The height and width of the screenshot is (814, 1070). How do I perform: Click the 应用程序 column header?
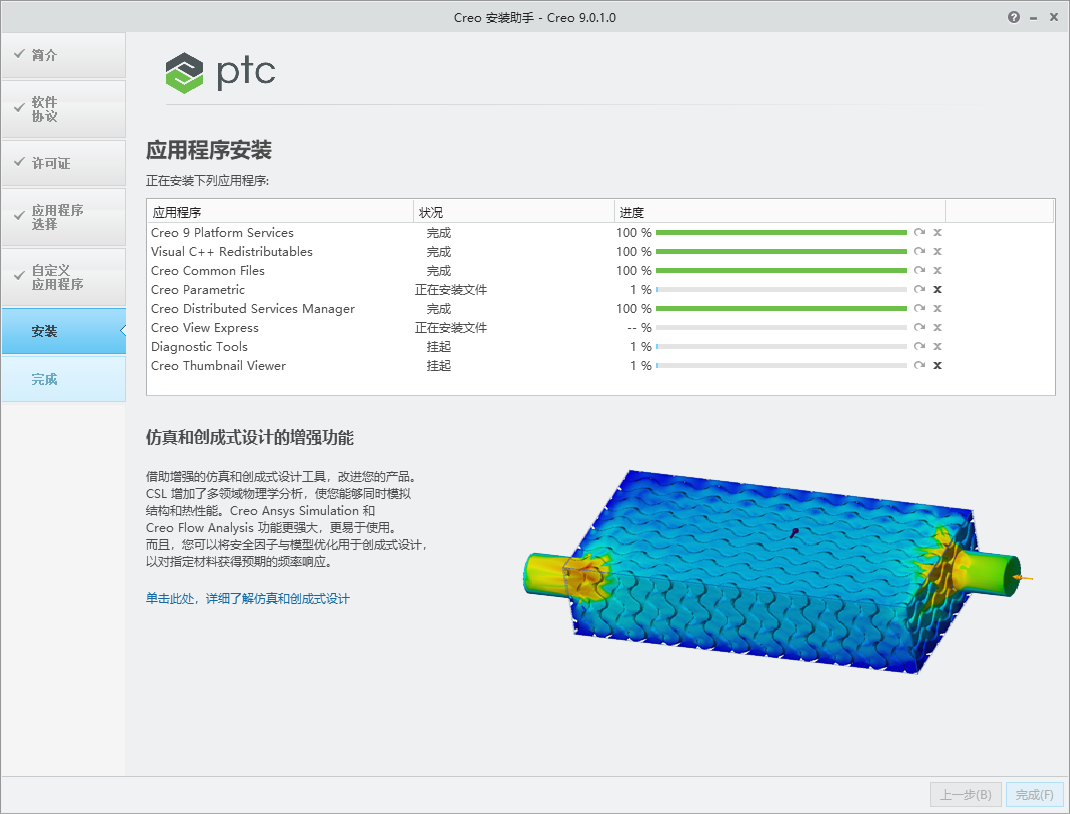tap(180, 211)
